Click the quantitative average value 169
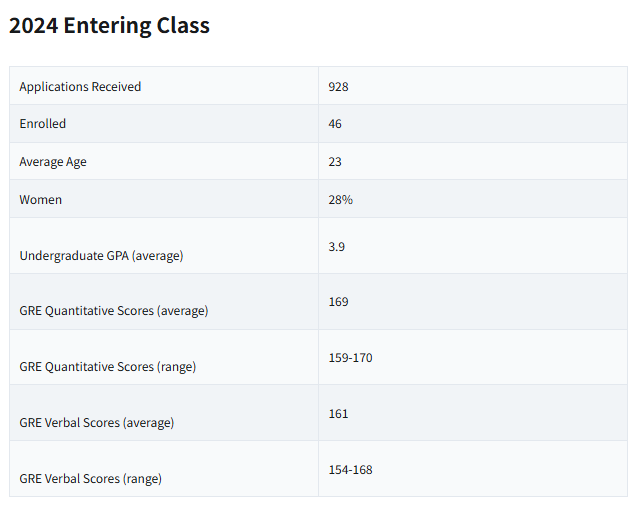This screenshot has width=642, height=519. click(338, 302)
